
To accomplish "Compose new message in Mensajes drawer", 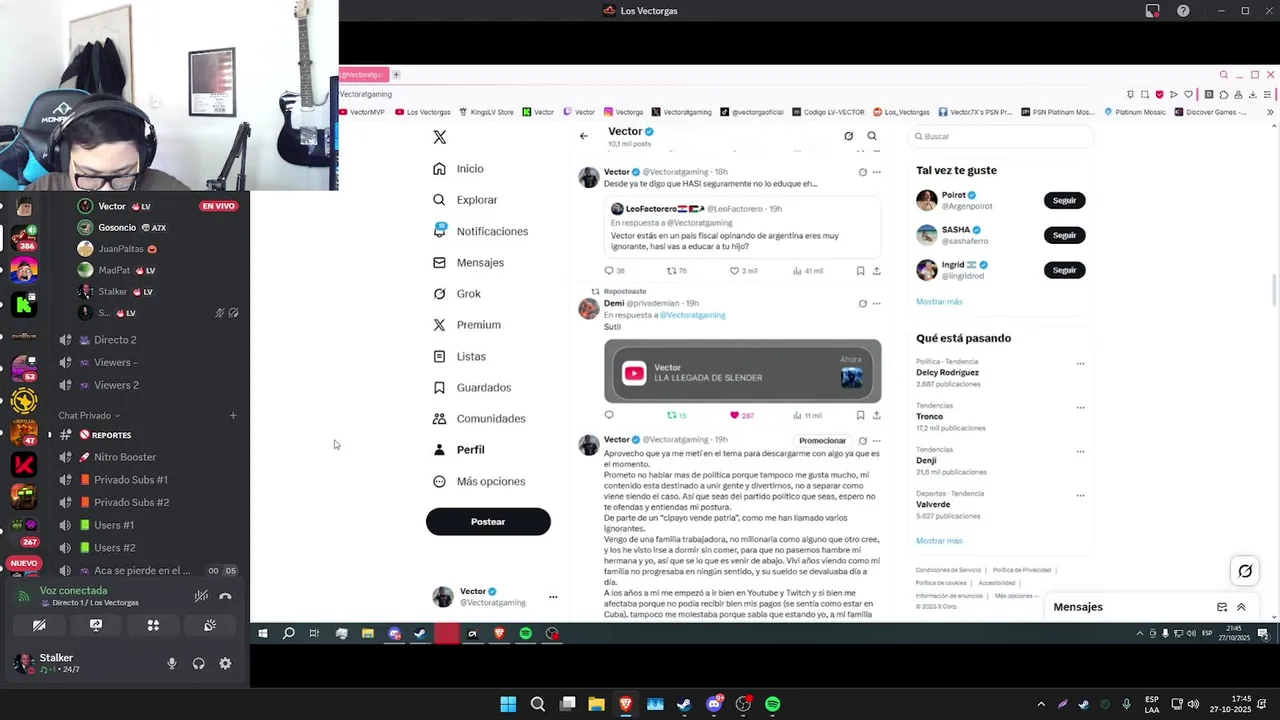I will click(1222, 607).
